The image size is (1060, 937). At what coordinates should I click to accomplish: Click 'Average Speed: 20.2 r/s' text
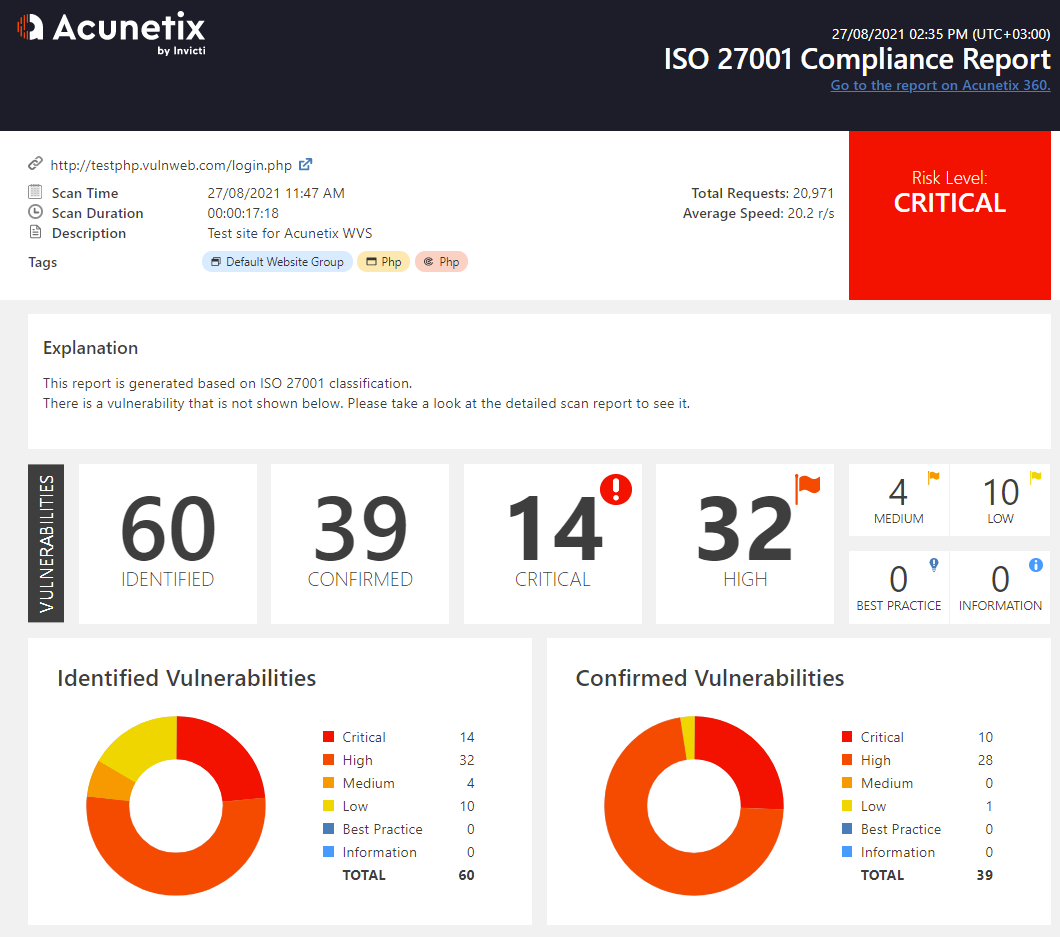click(x=758, y=214)
